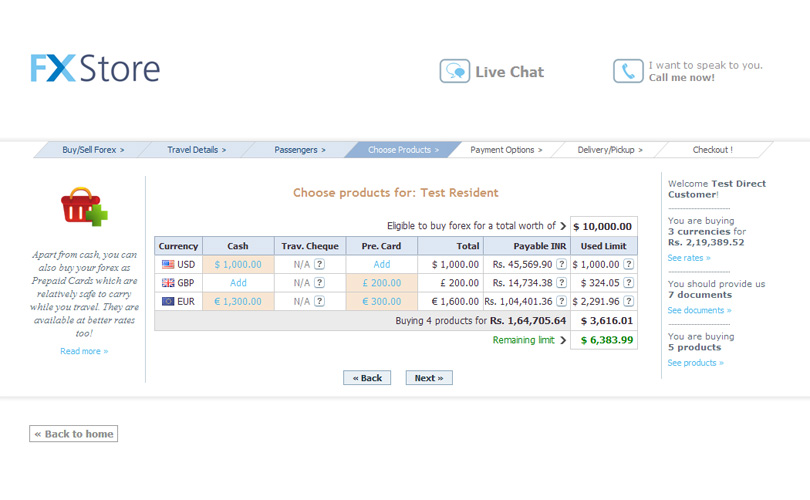Click the red shopping basket icon
This screenshot has width=810, height=500.
pyautogui.click(x=83, y=207)
